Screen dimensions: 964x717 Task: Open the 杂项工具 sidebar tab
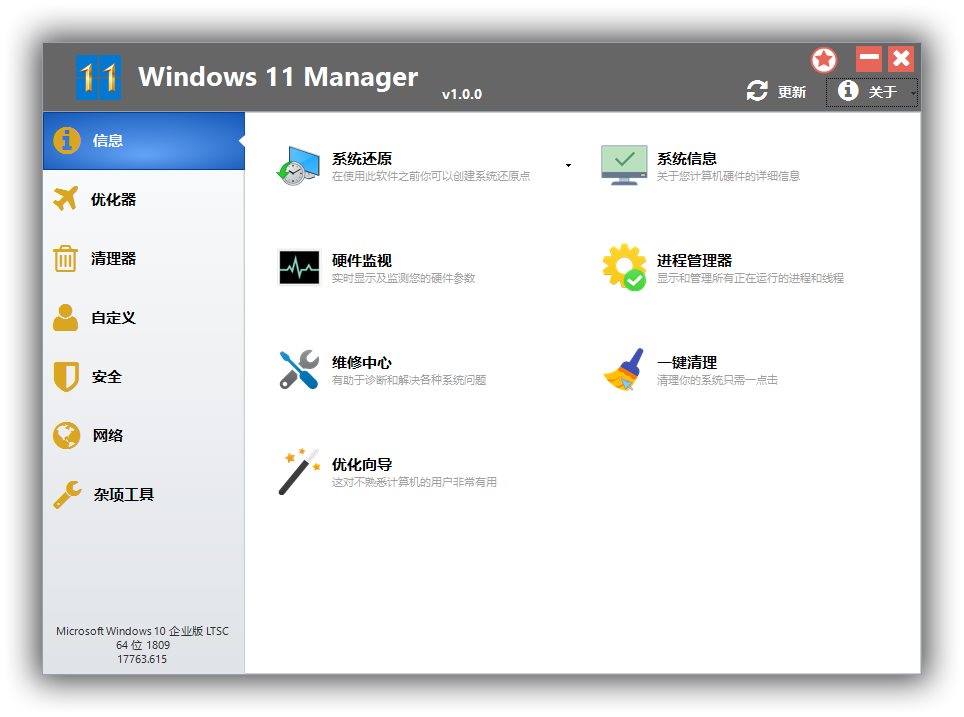[144, 494]
